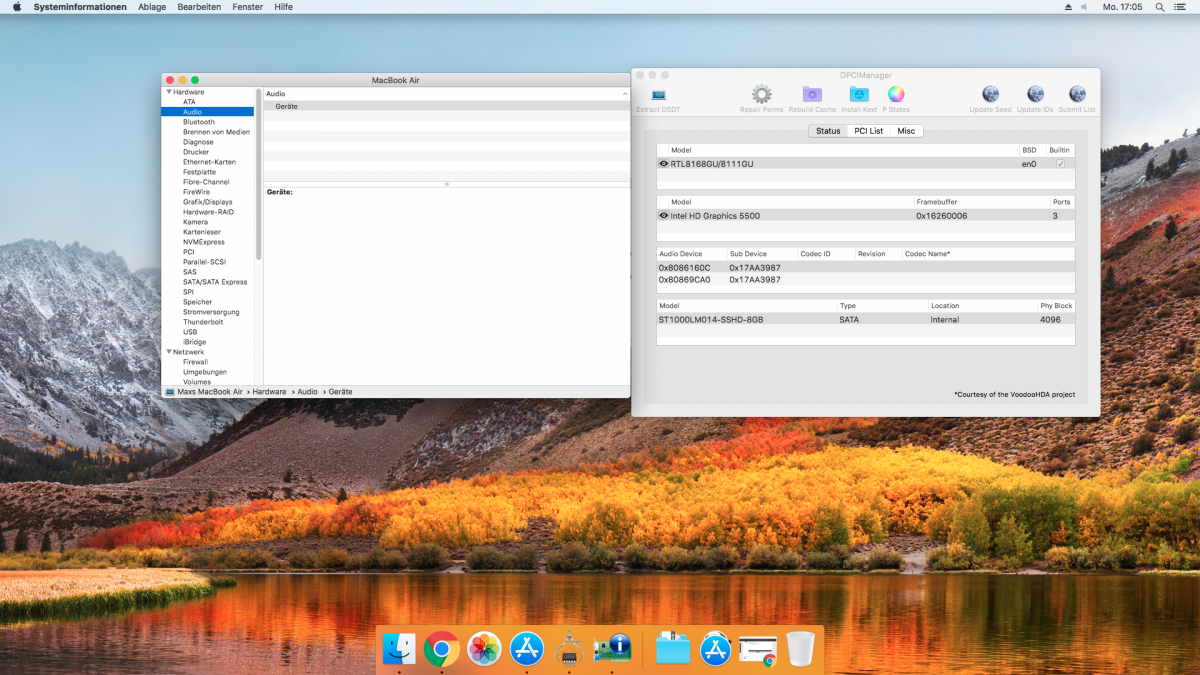Open the P States color wheel icon
1200x675 pixels.
click(896, 95)
